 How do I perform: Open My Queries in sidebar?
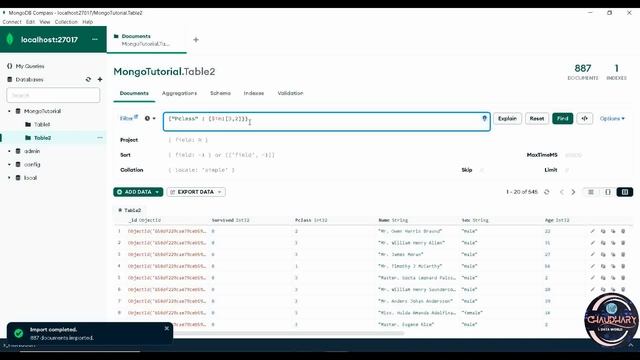click(30, 66)
